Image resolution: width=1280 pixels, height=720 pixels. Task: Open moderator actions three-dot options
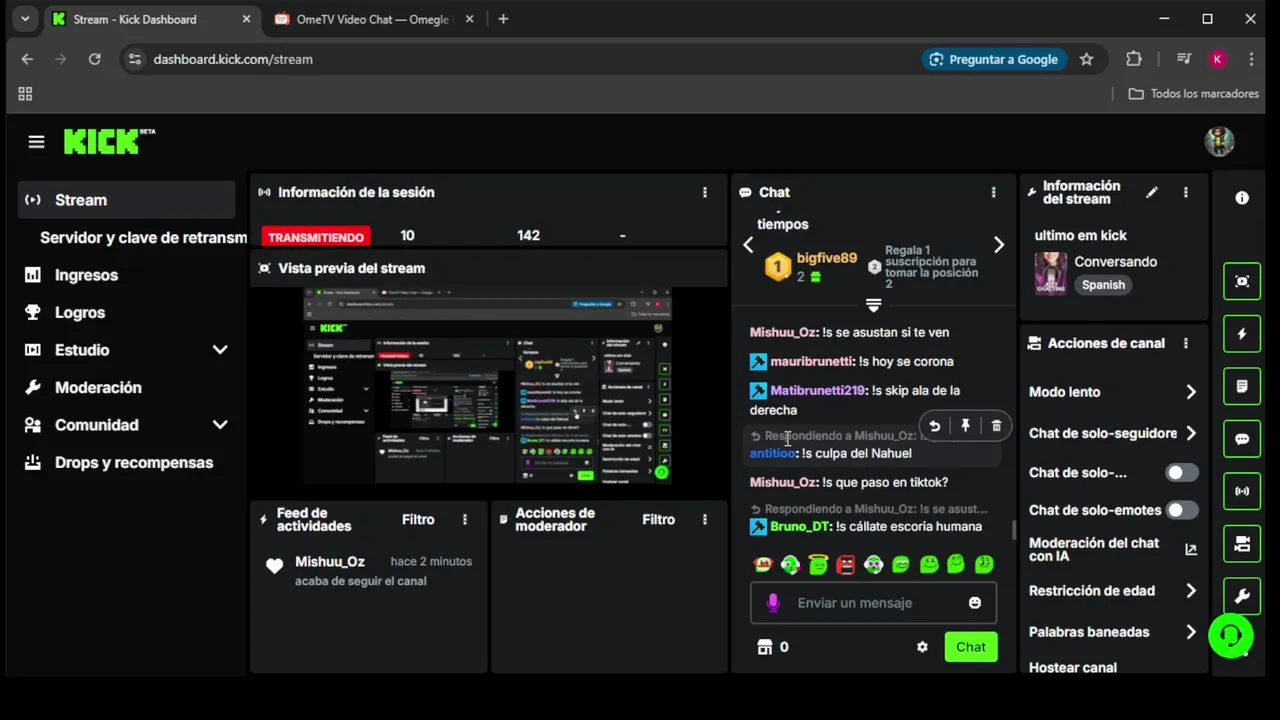point(705,519)
